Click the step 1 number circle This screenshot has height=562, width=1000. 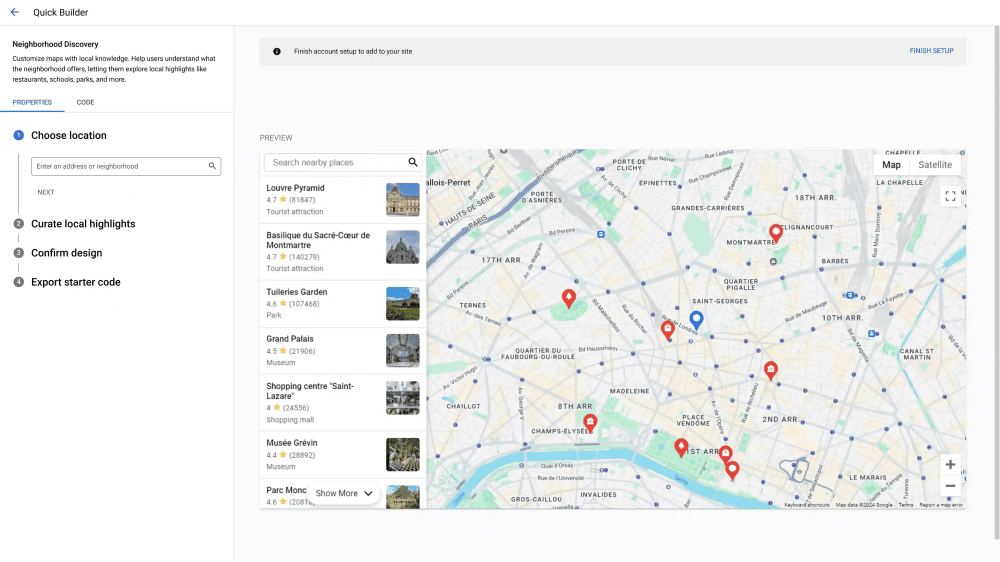pyautogui.click(x=18, y=135)
